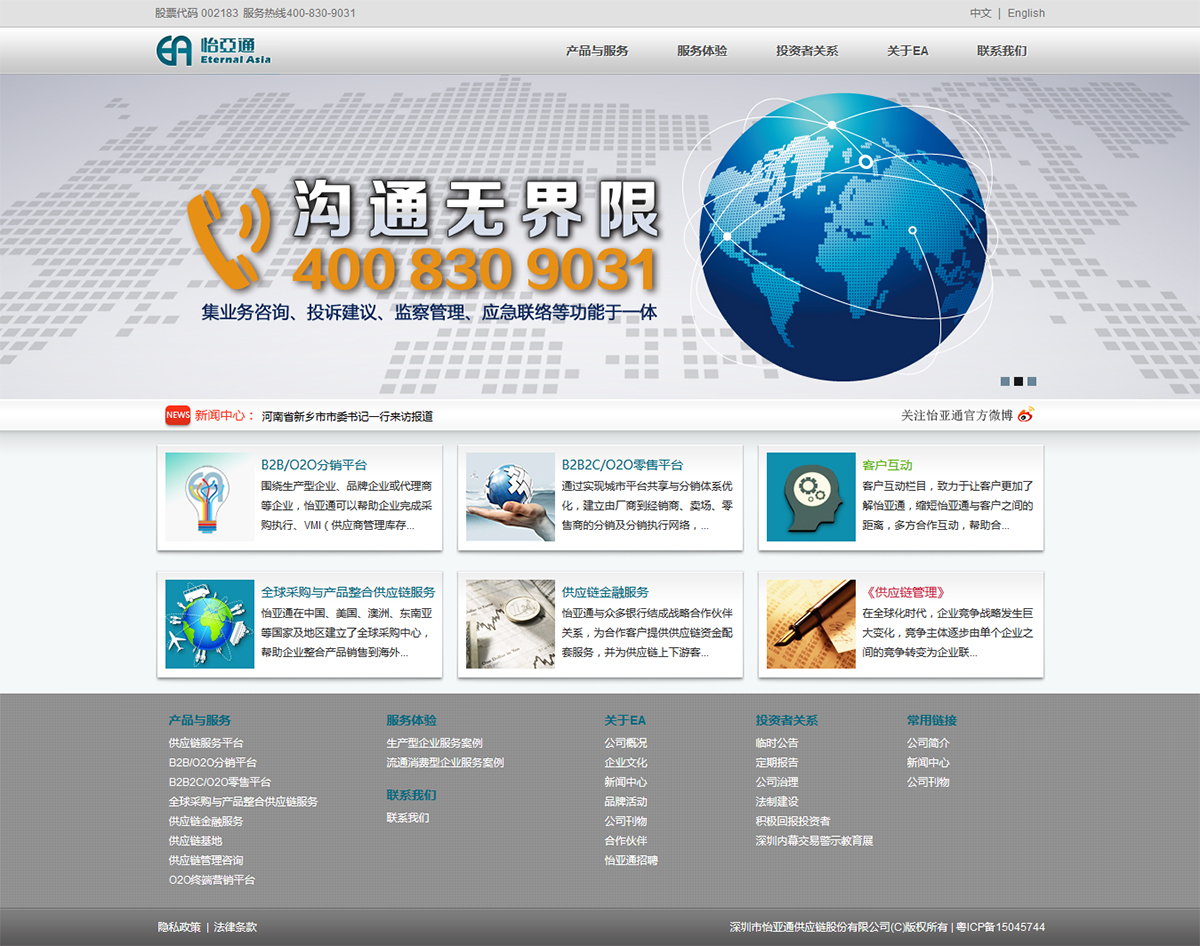Select the head-with-gears customer interaction icon
1200x946 pixels.
tap(810, 497)
